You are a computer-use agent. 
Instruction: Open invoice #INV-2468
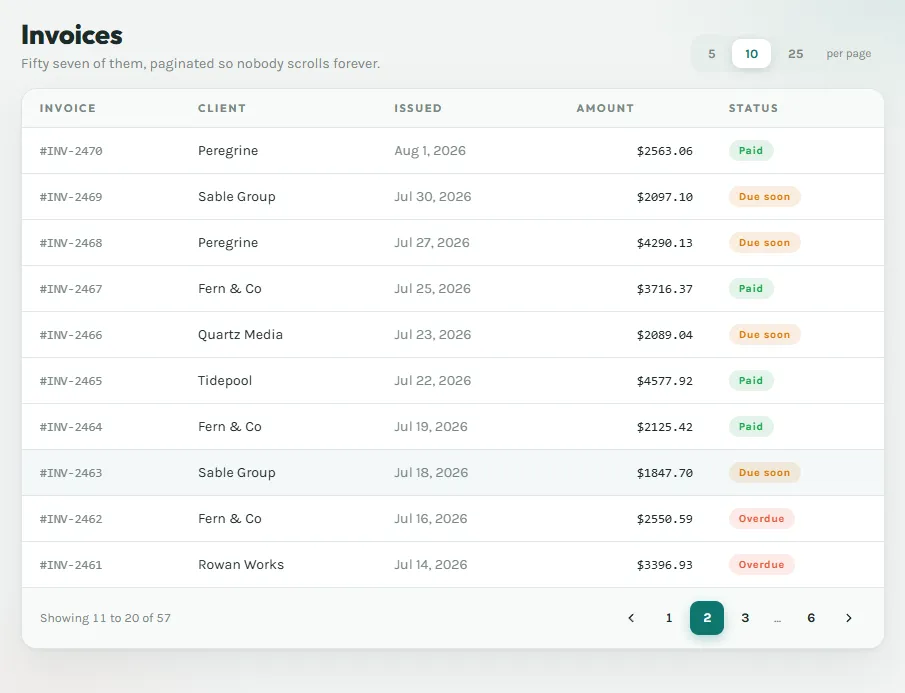click(x=71, y=243)
